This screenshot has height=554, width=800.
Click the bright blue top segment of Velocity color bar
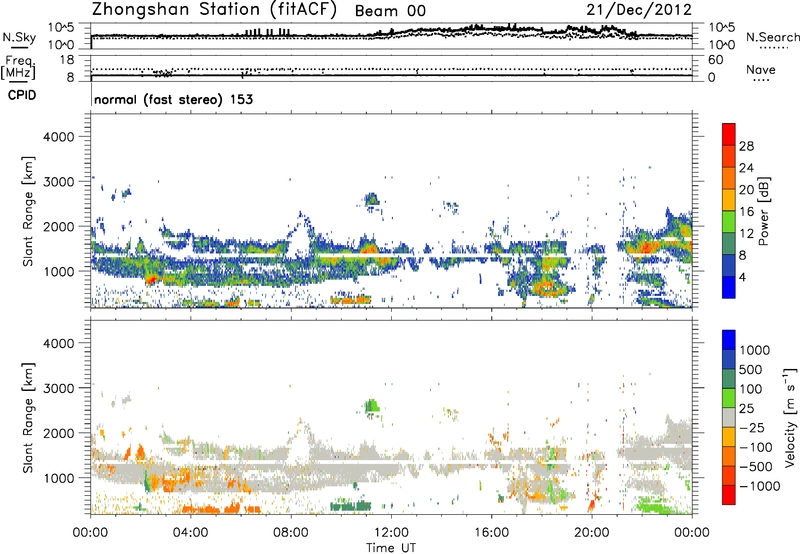click(729, 340)
